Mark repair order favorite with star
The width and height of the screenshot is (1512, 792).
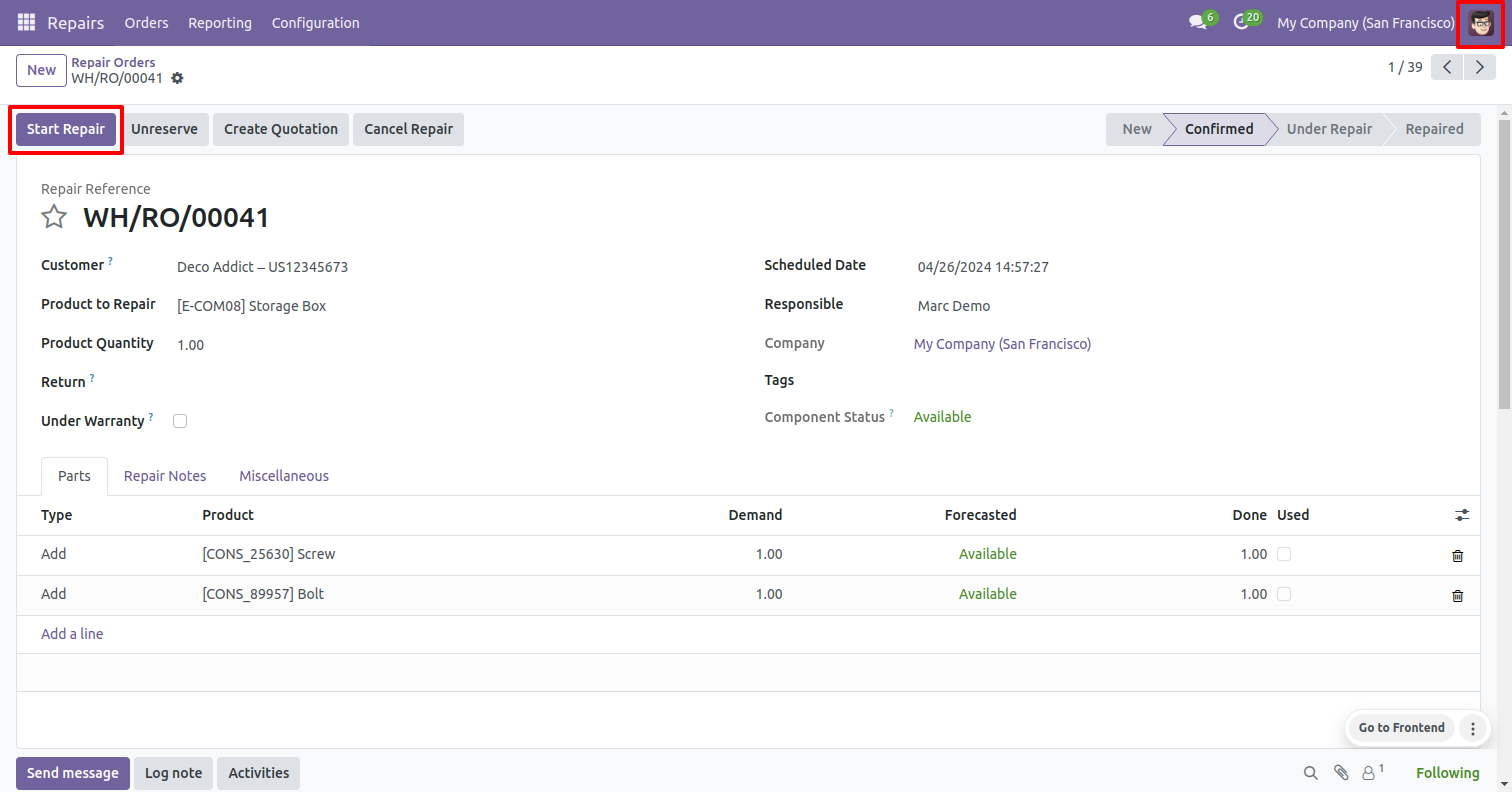coord(54,217)
